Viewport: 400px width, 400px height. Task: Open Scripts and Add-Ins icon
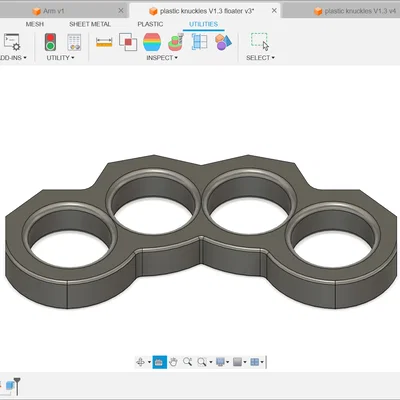pos(12,42)
